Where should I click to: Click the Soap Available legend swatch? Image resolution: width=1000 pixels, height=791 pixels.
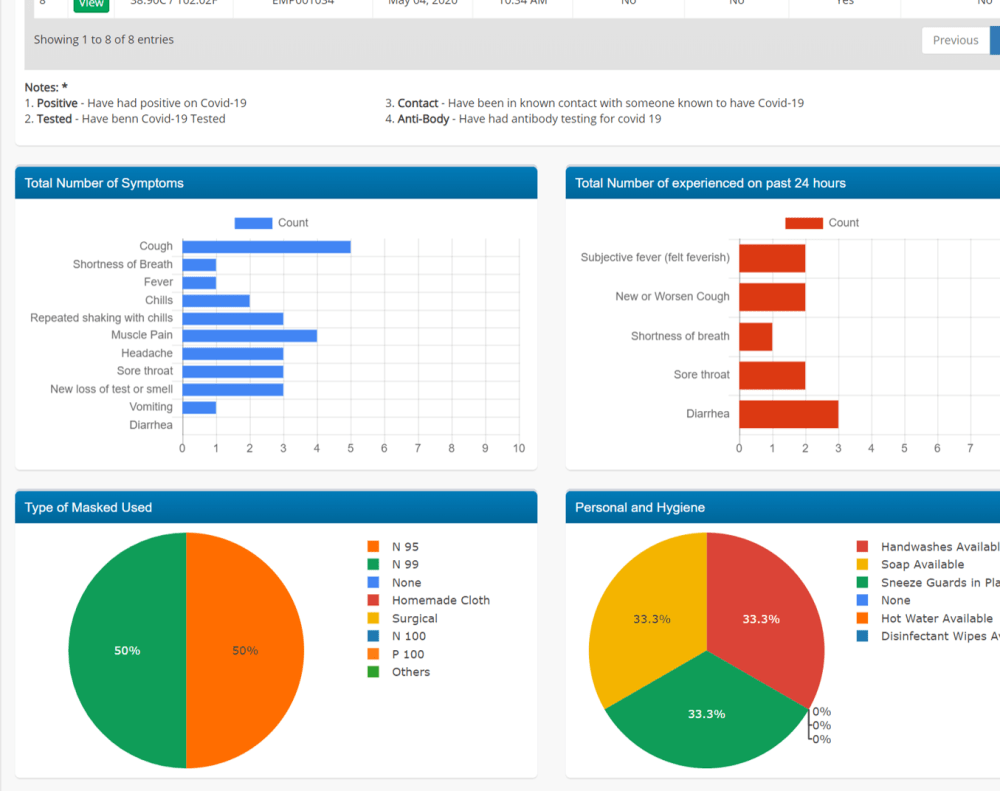tap(862, 565)
